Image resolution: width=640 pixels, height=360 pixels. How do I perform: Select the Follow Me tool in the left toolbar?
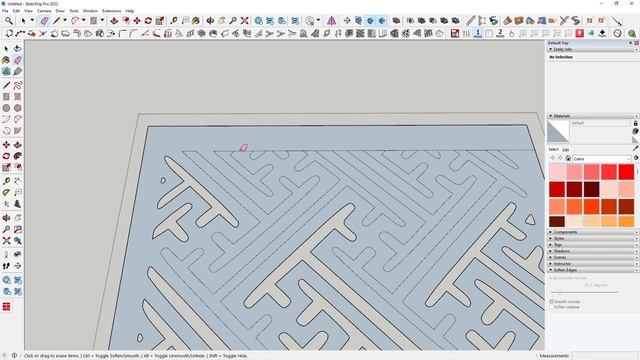tap(18, 156)
